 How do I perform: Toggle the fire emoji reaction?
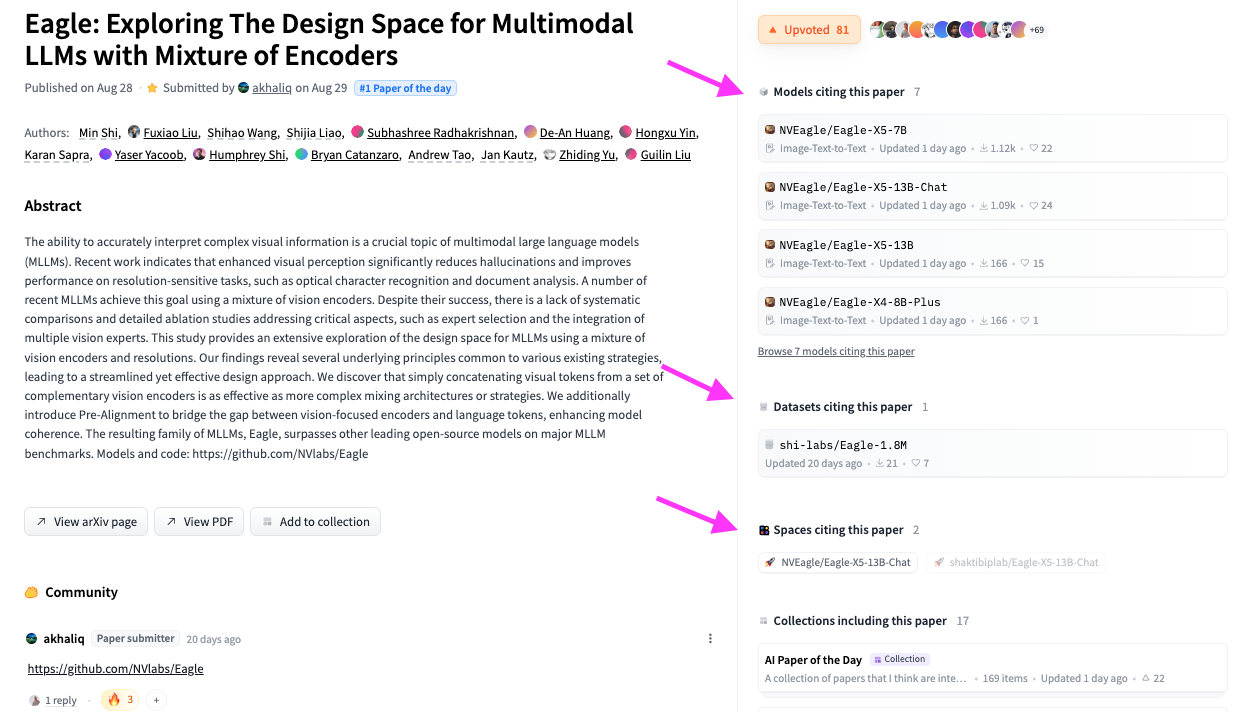[120, 700]
